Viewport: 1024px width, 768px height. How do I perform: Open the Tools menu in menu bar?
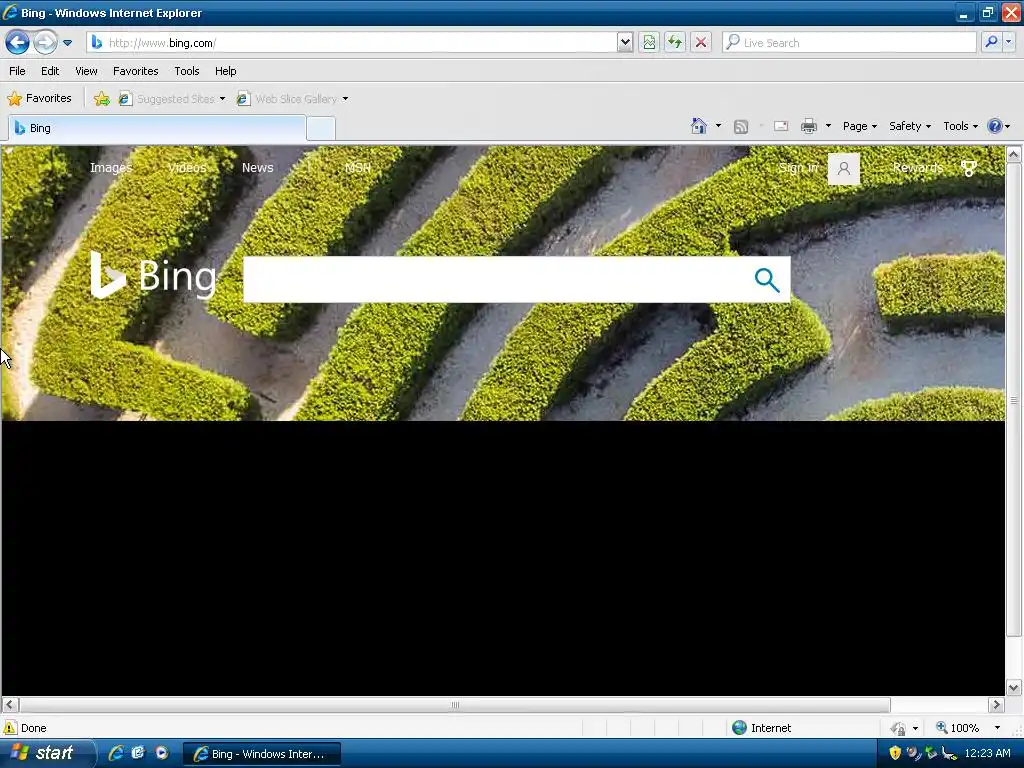pyautogui.click(x=187, y=71)
